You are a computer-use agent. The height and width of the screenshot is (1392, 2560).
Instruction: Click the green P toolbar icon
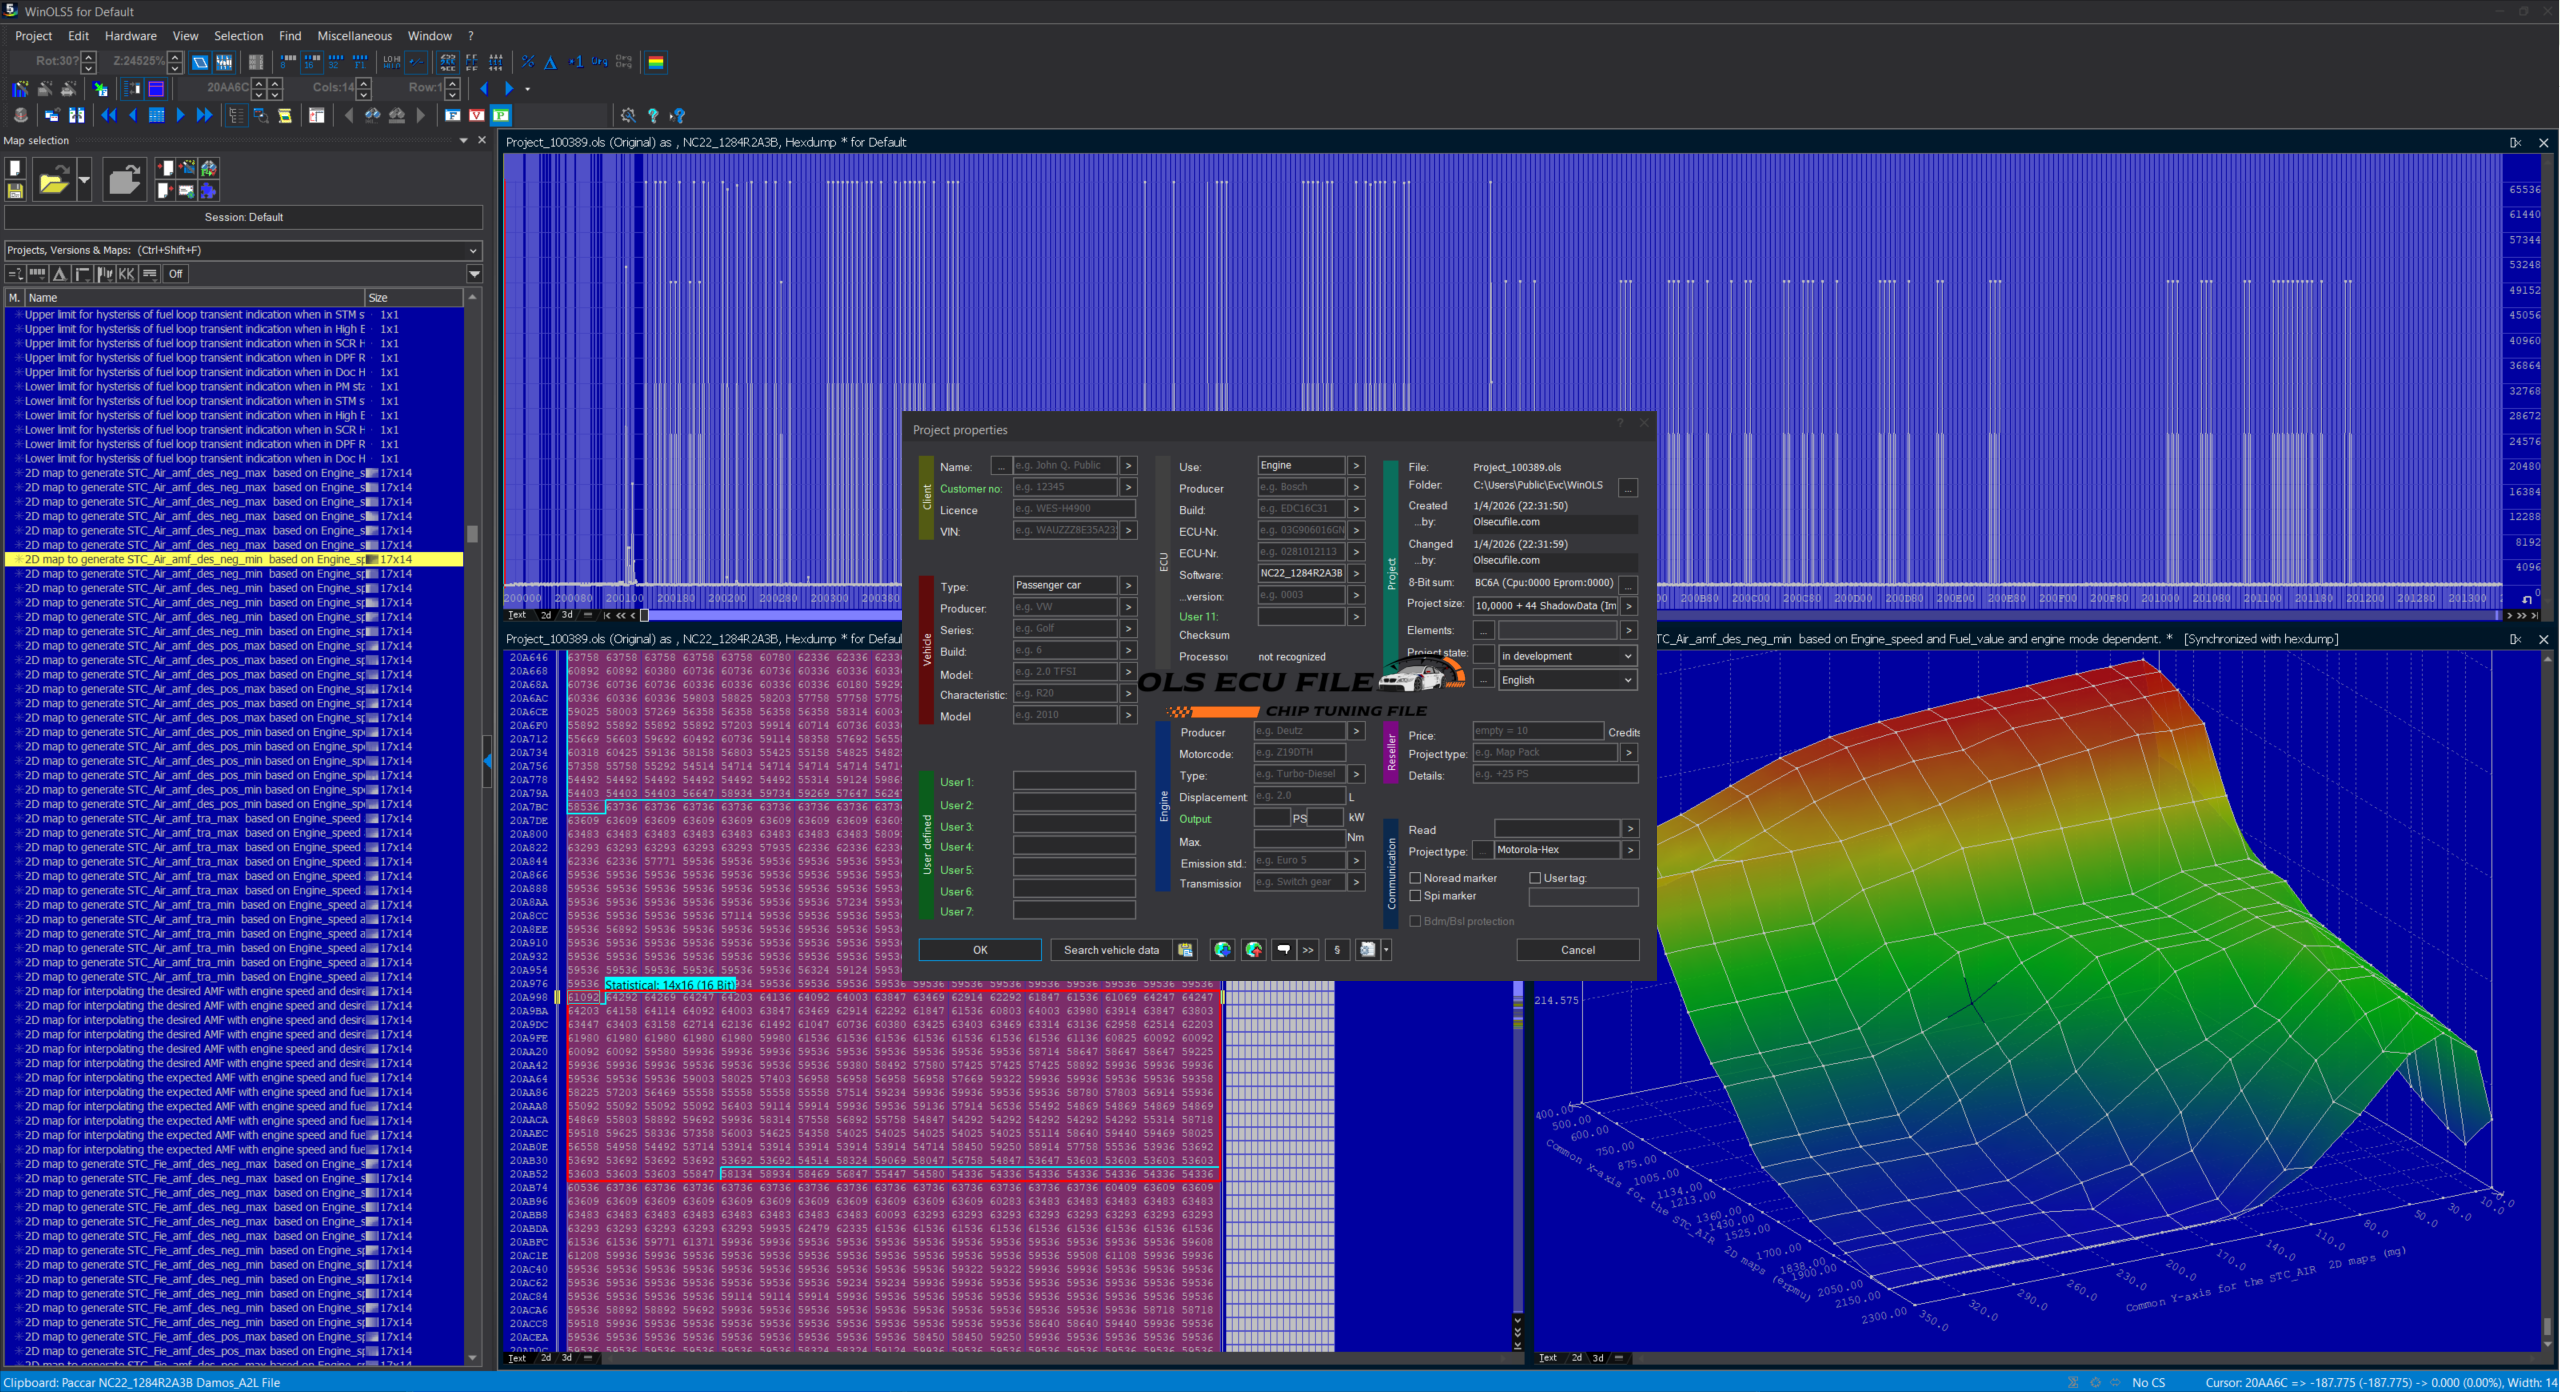tap(501, 115)
